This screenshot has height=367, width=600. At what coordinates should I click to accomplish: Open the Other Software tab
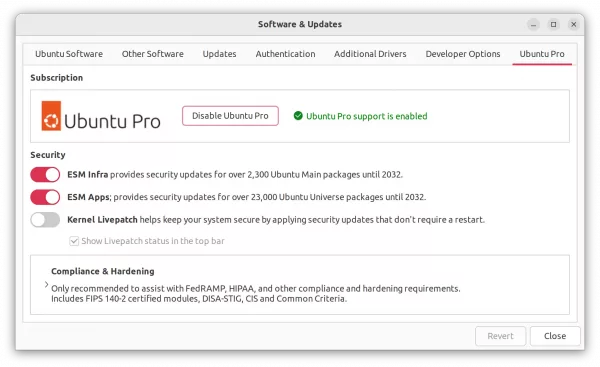pos(153,54)
